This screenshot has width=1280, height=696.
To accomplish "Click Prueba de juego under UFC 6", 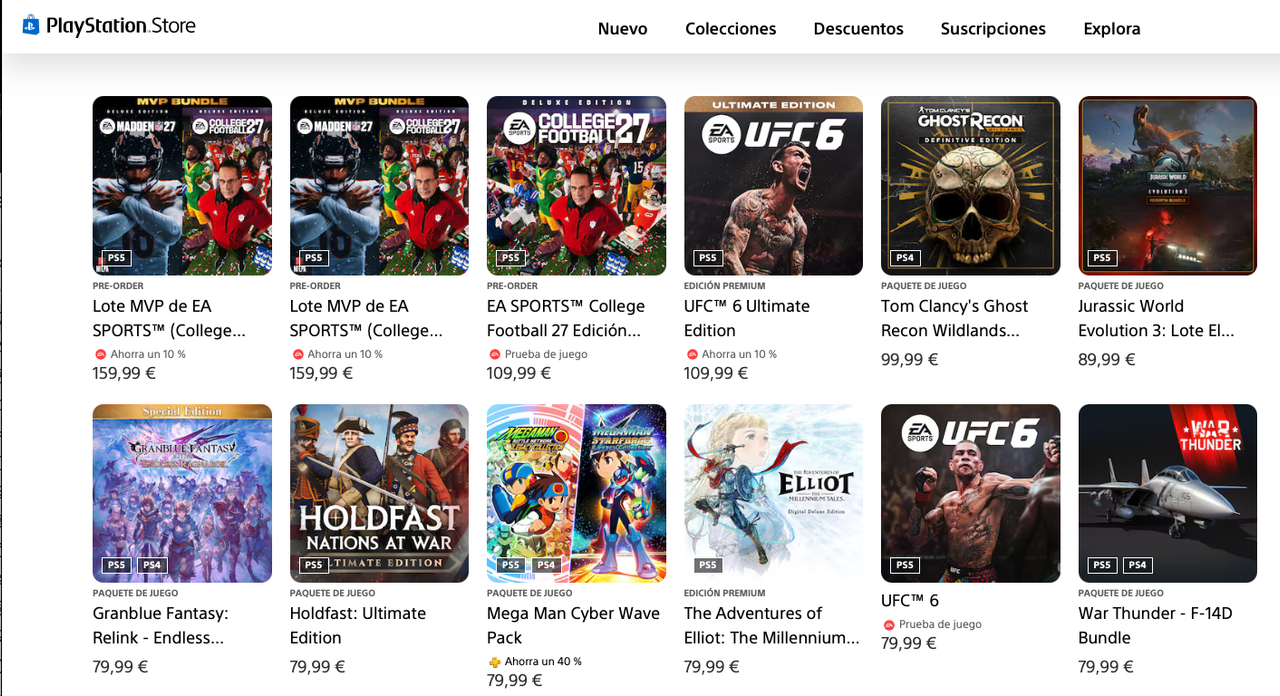I will 940,625.
